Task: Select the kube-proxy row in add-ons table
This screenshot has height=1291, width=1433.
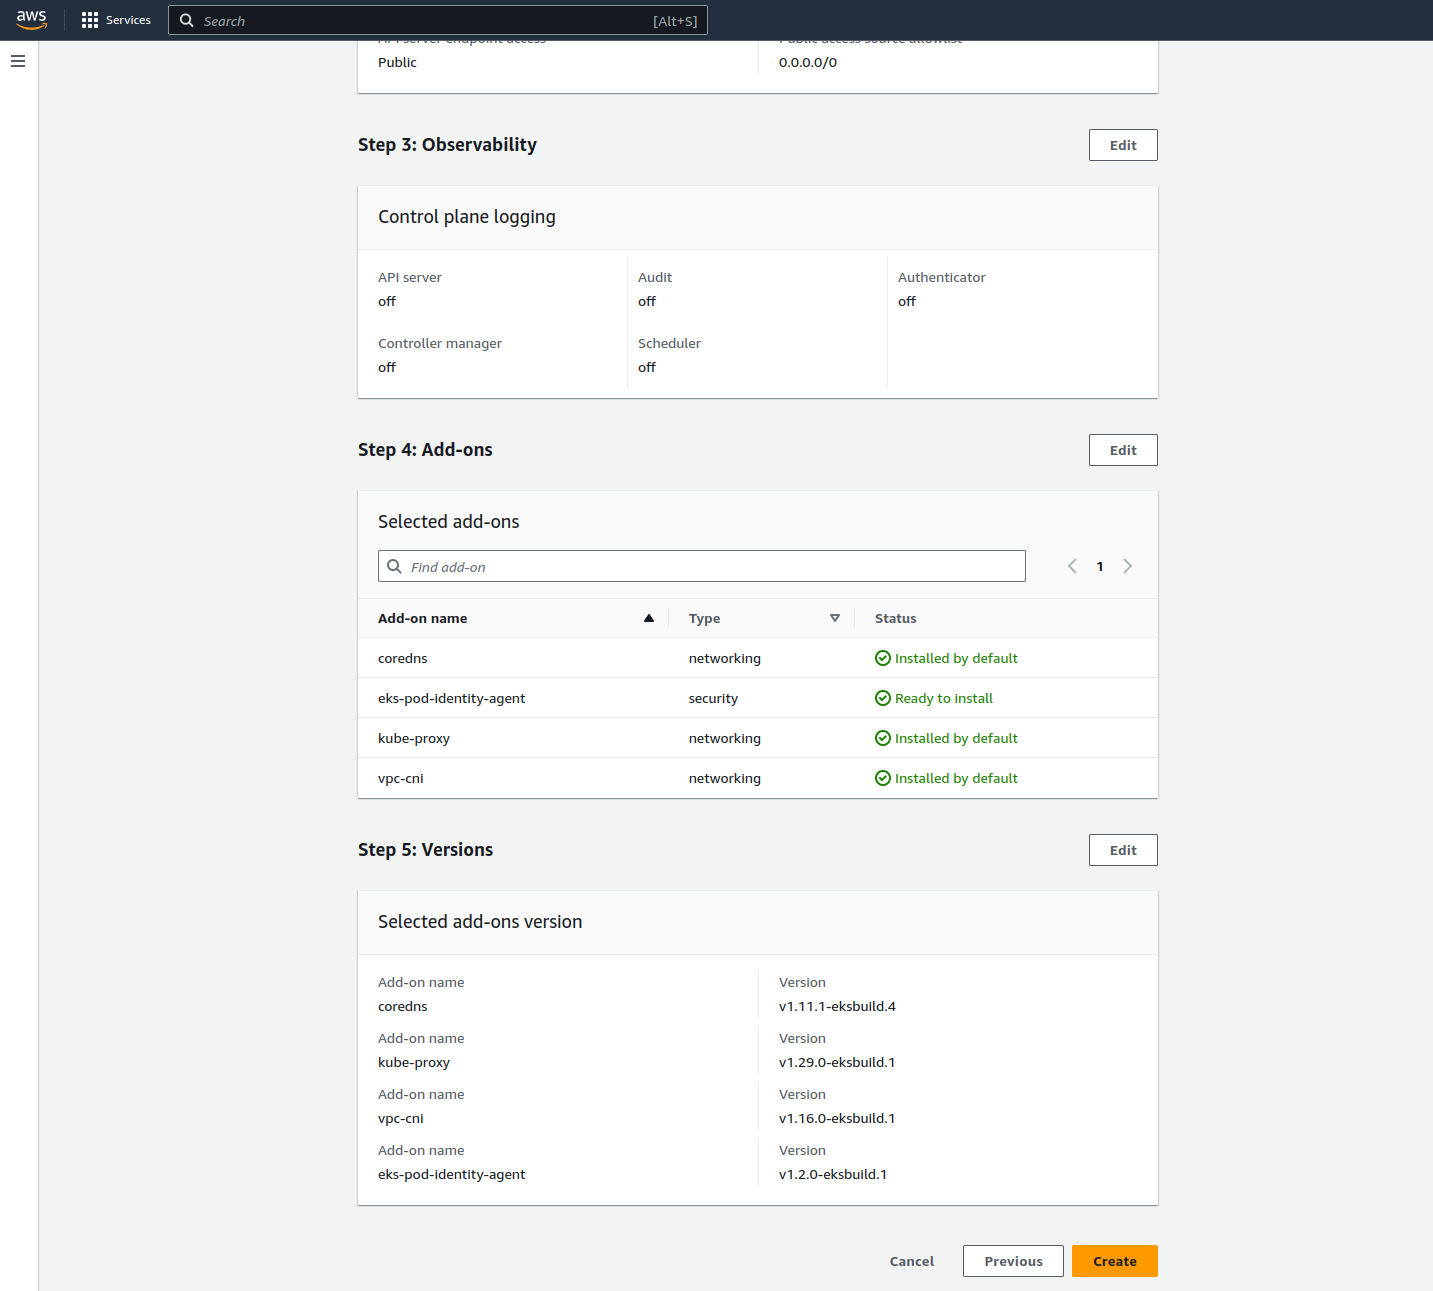Action: point(758,738)
